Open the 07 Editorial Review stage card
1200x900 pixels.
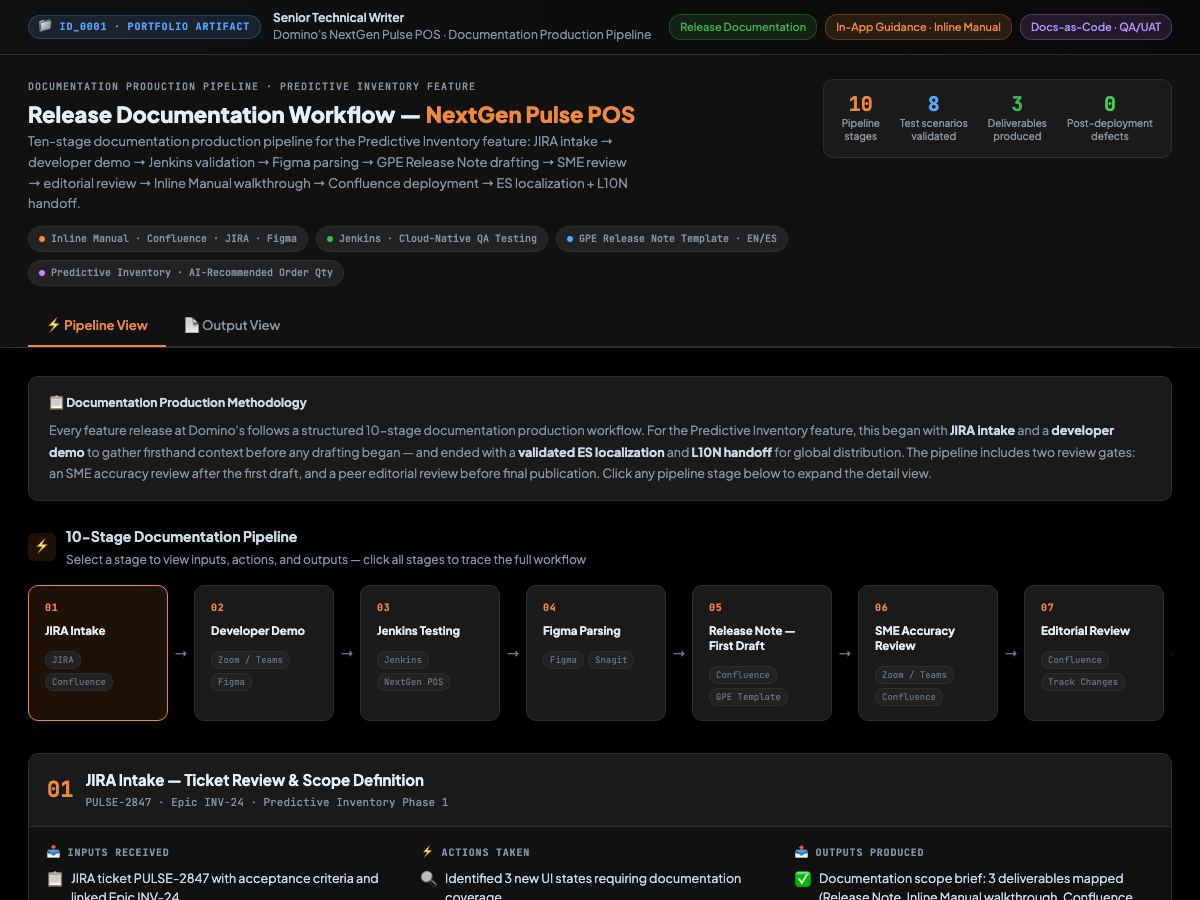pyautogui.click(x=1094, y=653)
